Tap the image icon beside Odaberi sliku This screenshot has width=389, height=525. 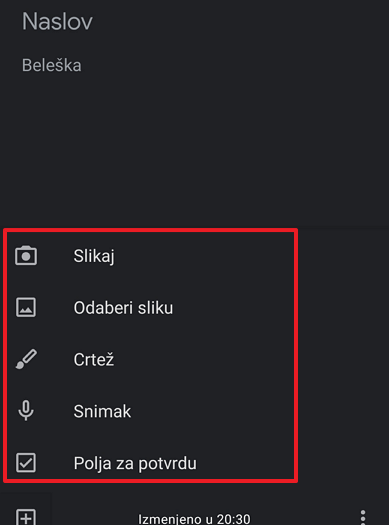click(26, 307)
